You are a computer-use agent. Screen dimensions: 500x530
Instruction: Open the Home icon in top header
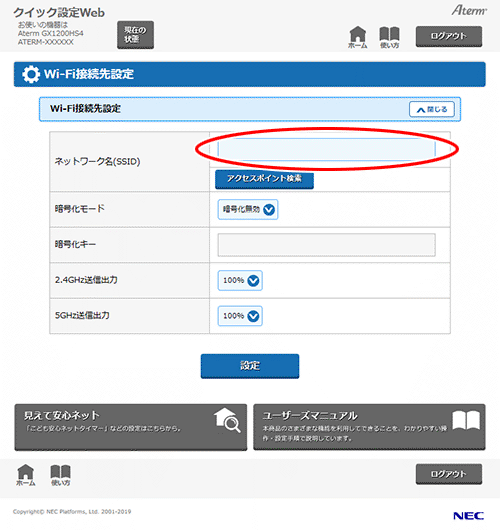[358, 37]
